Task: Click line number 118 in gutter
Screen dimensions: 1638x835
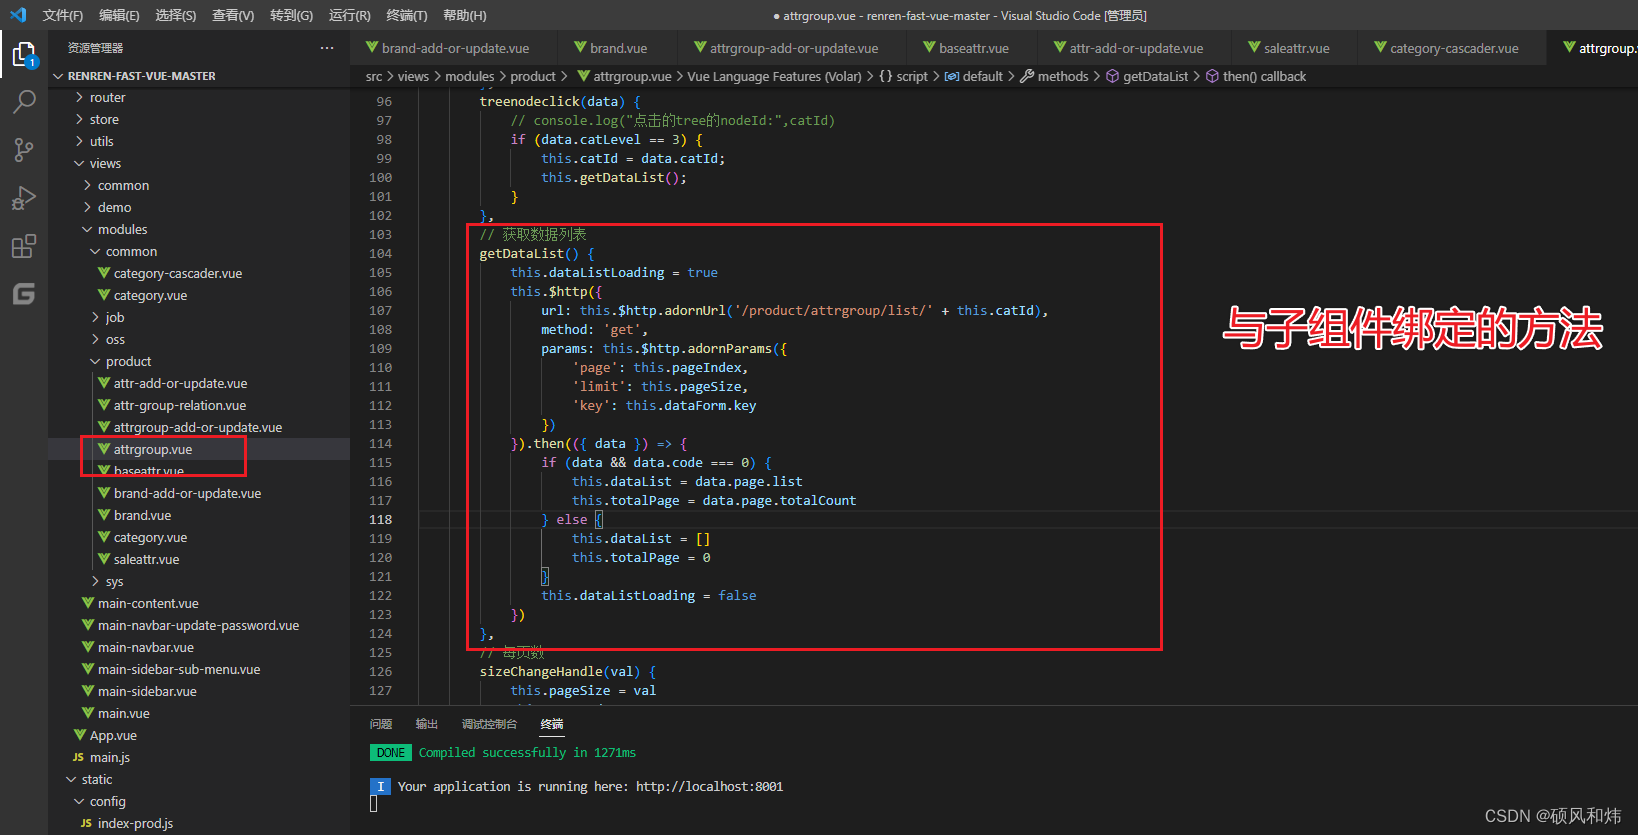Action: pos(380,519)
